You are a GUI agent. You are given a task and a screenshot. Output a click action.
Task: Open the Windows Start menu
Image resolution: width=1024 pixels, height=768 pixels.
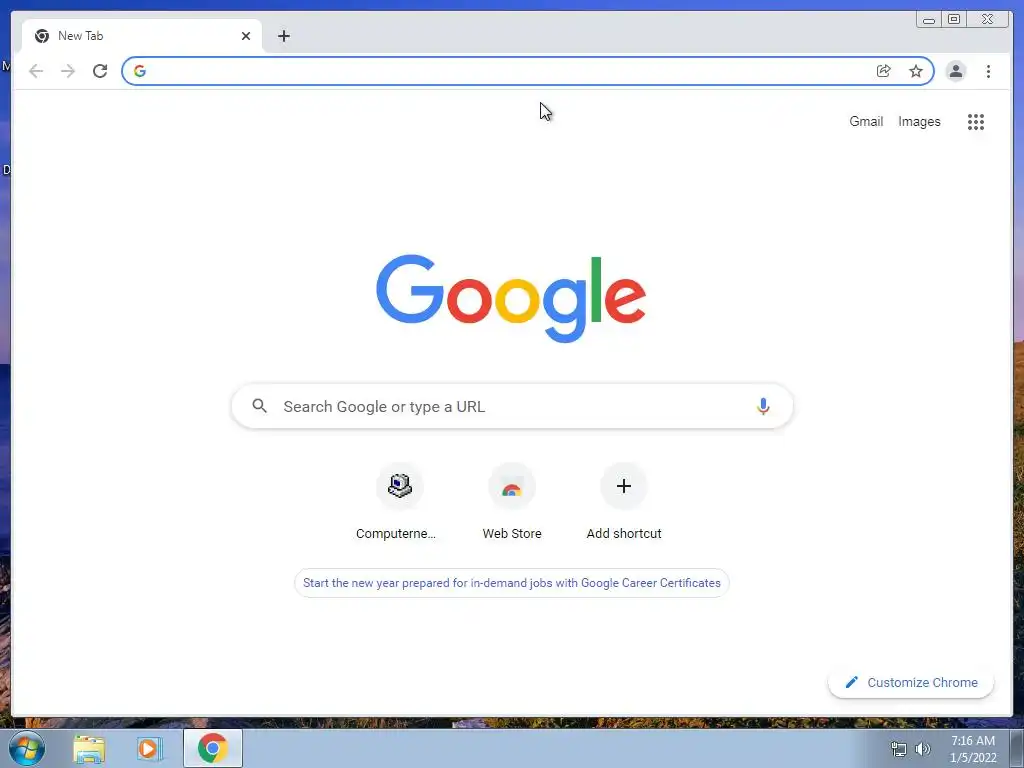coord(27,748)
